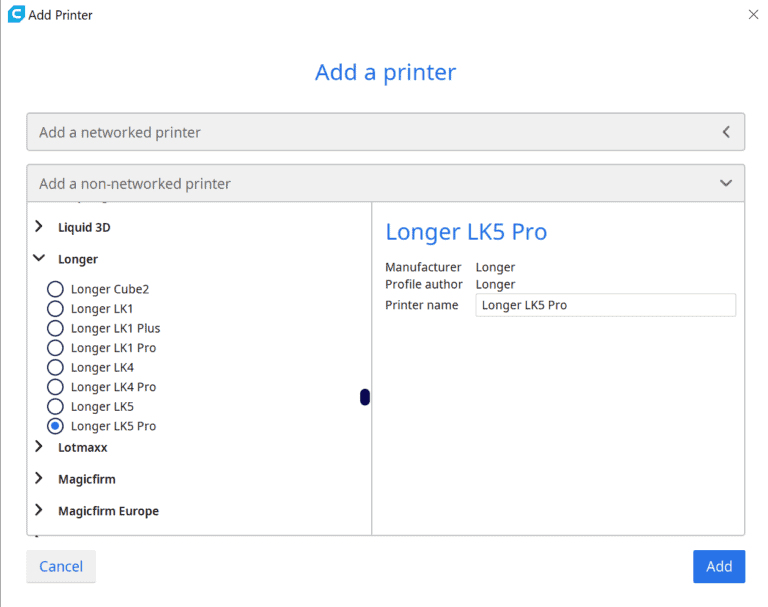Collapse the Add a non-networked printer section
The height and width of the screenshot is (607, 768).
point(385,183)
